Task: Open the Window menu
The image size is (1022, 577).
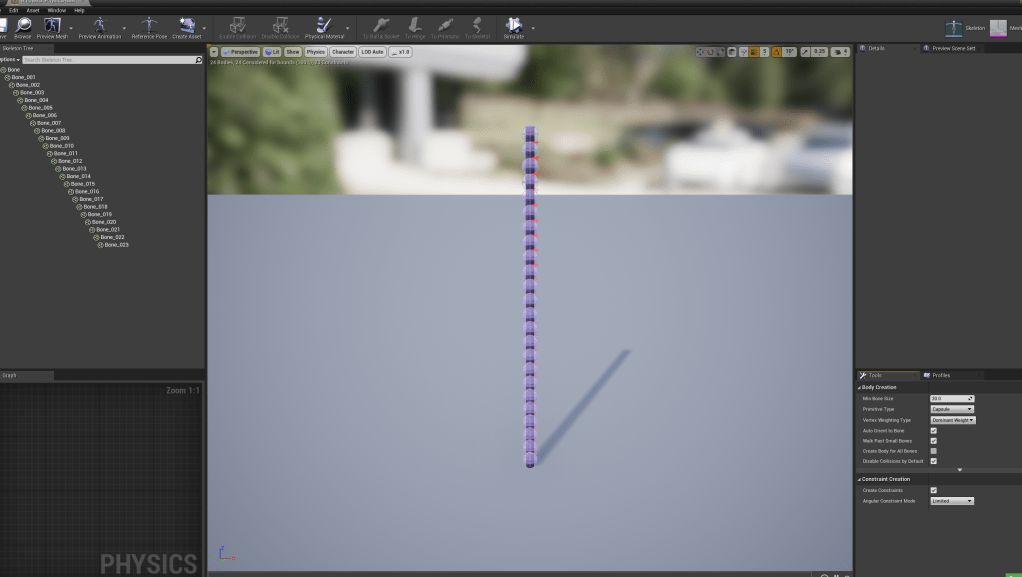Action: click(x=56, y=10)
